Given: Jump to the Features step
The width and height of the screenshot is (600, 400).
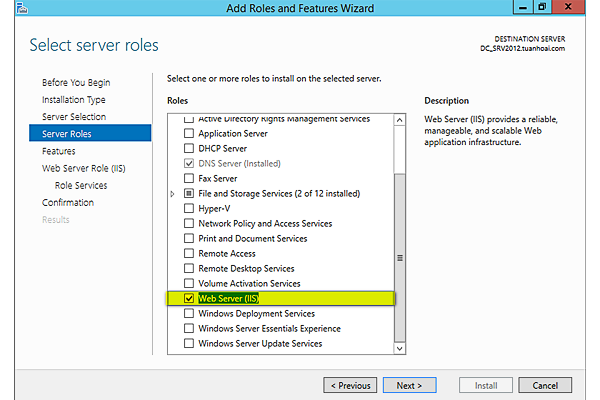Looking at the screenshot, I should [x=59, y=151].
